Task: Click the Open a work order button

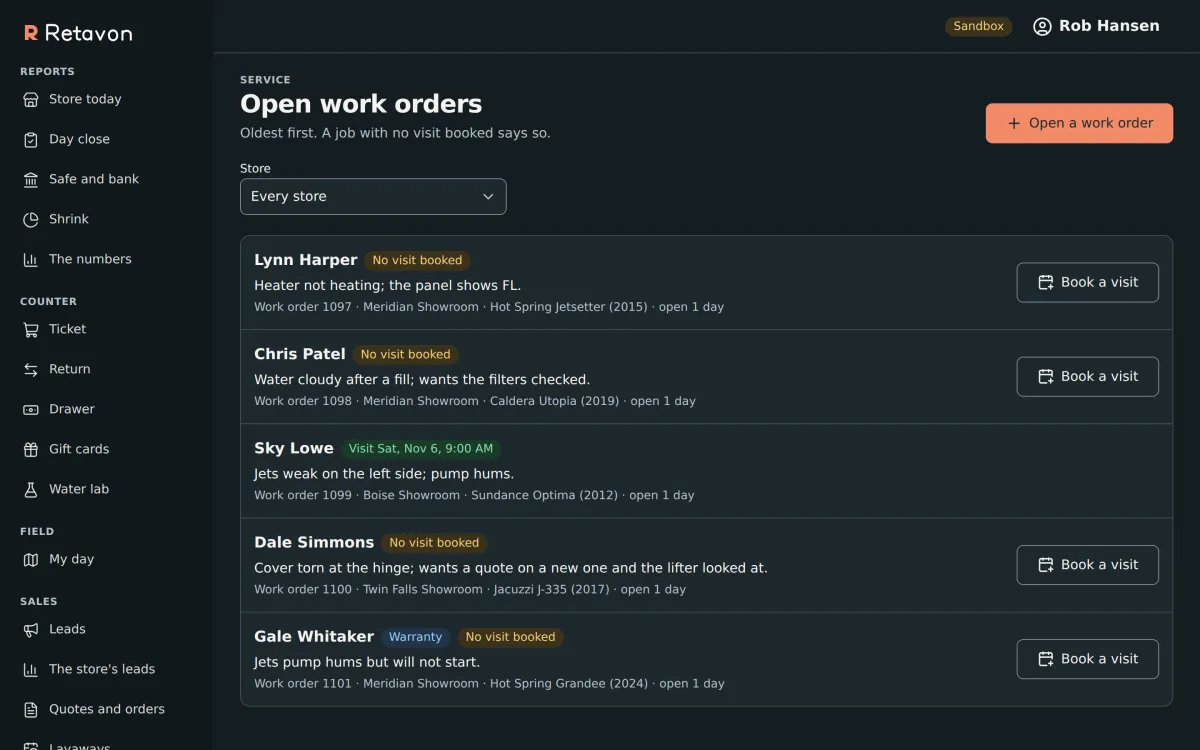Action: coord(1079,123)
